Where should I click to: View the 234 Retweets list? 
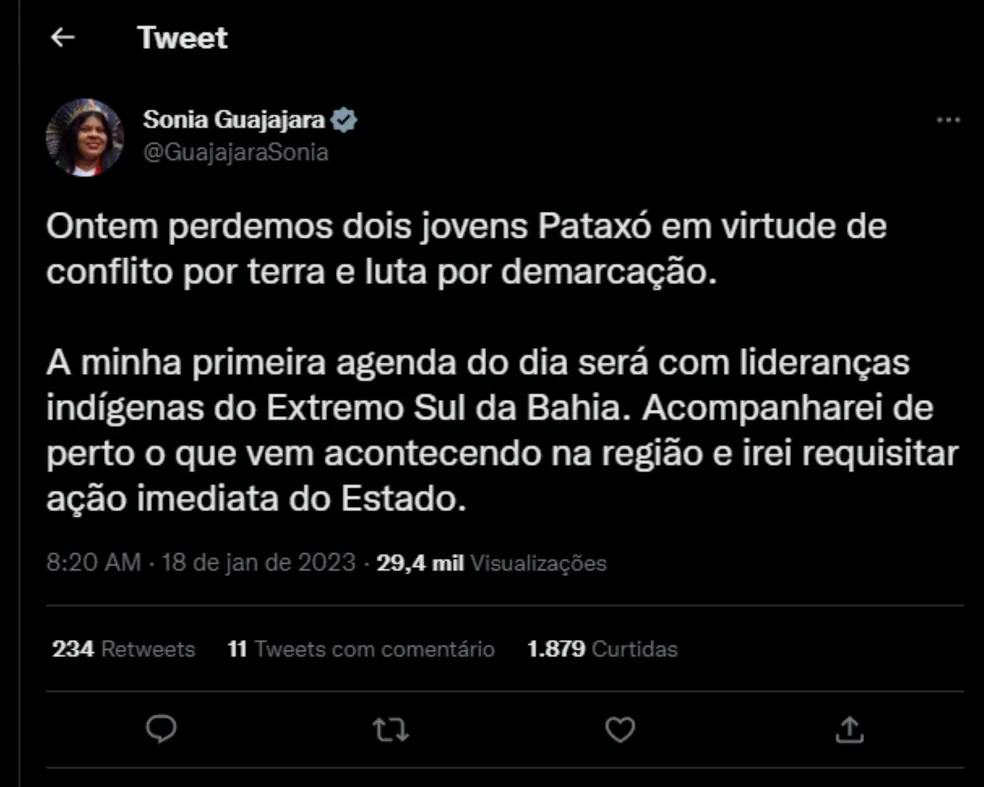pyautogui.click(x=124, y=649)
